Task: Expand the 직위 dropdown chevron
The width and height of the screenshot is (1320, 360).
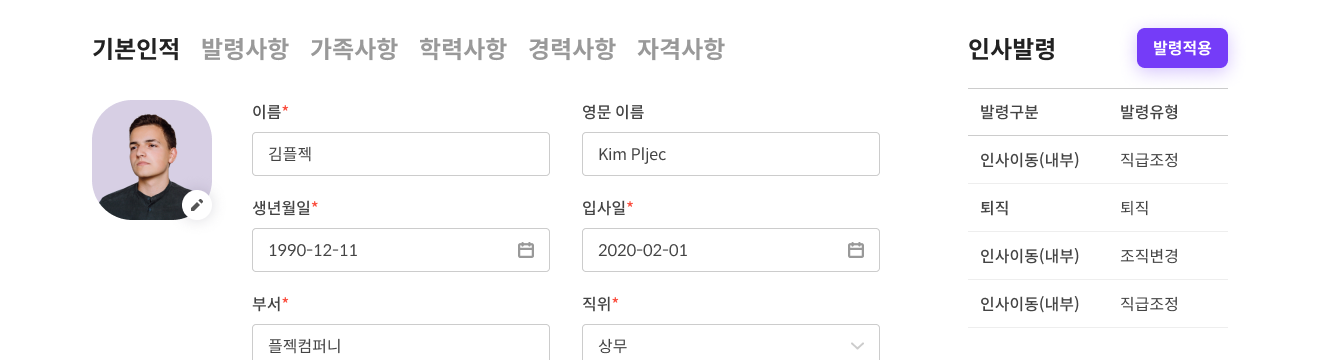Action: tap(857, 346)
